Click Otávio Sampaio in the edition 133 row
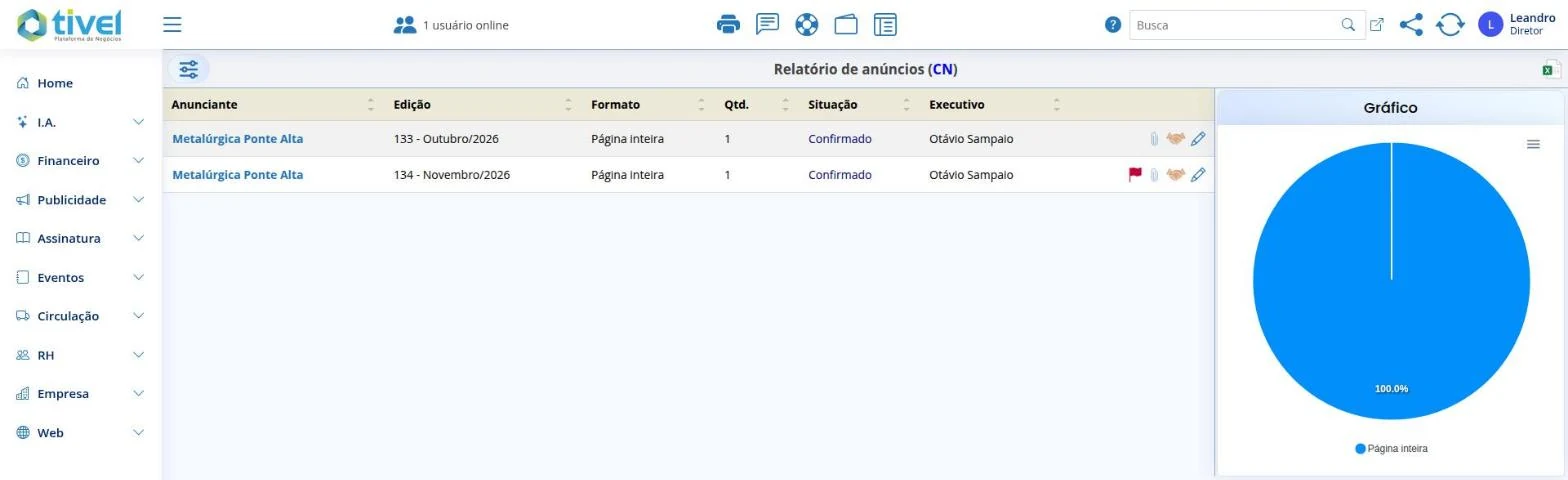 click(x=971, y=139)
